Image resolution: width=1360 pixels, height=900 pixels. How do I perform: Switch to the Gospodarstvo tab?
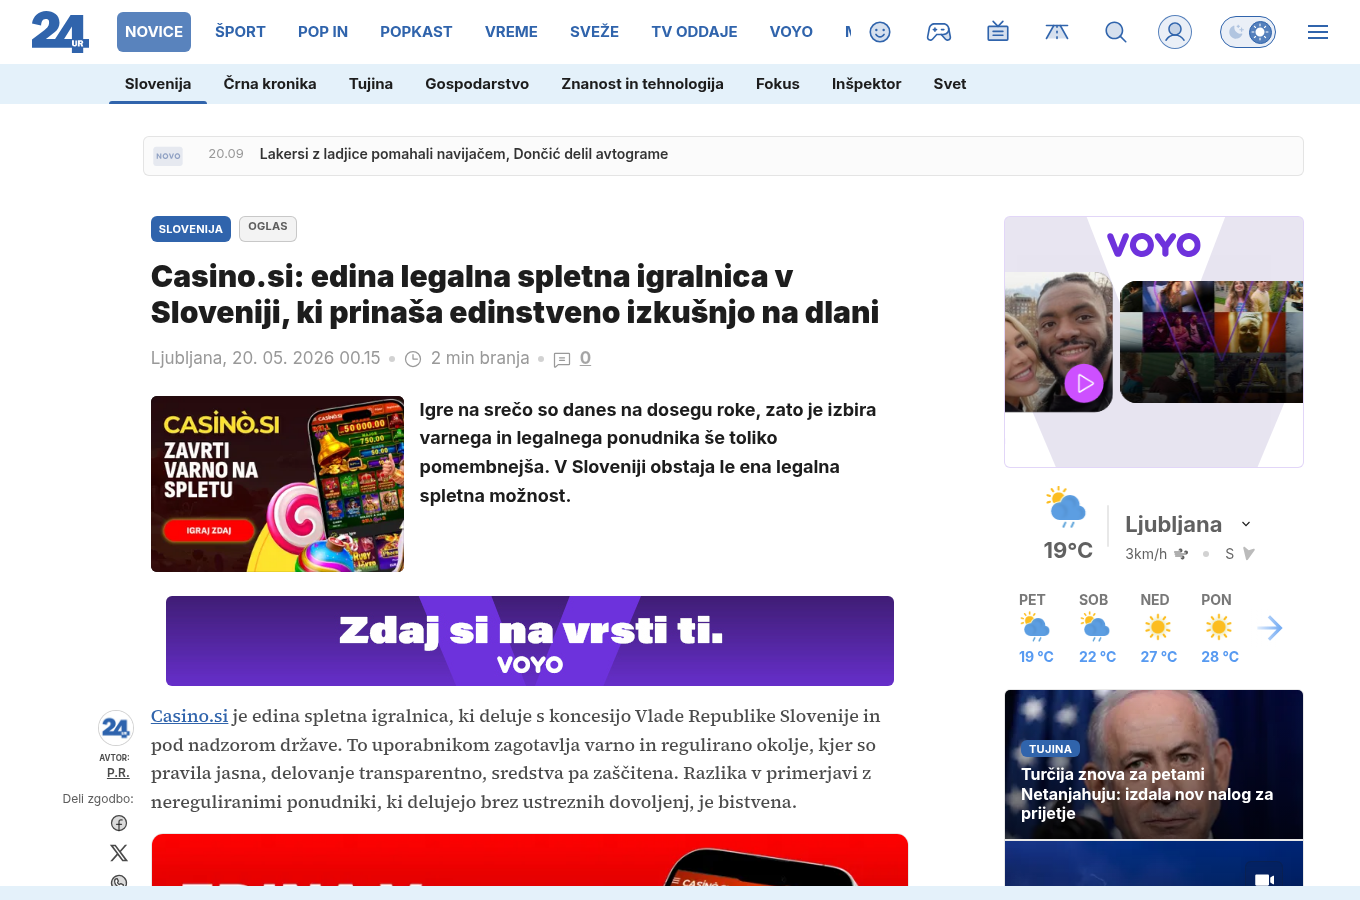[x=477, y=84]
